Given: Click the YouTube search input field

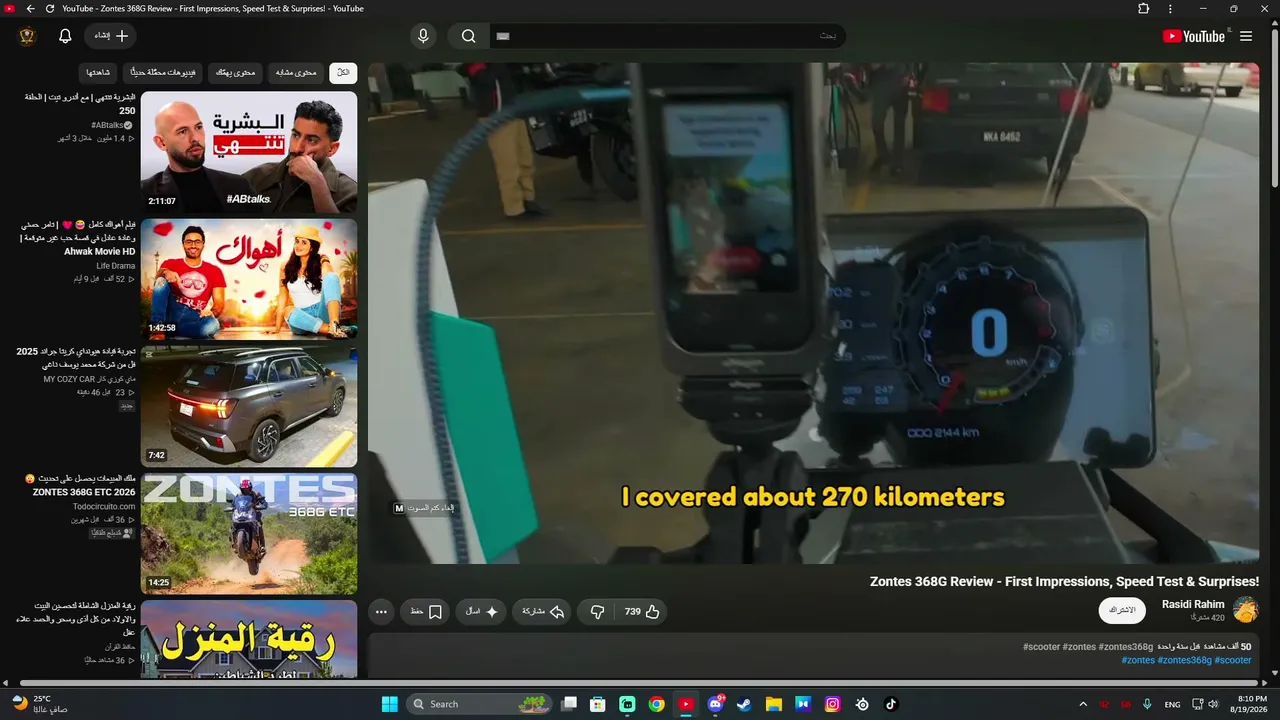Looking at the screenshot, I should [x=668, y=36].
